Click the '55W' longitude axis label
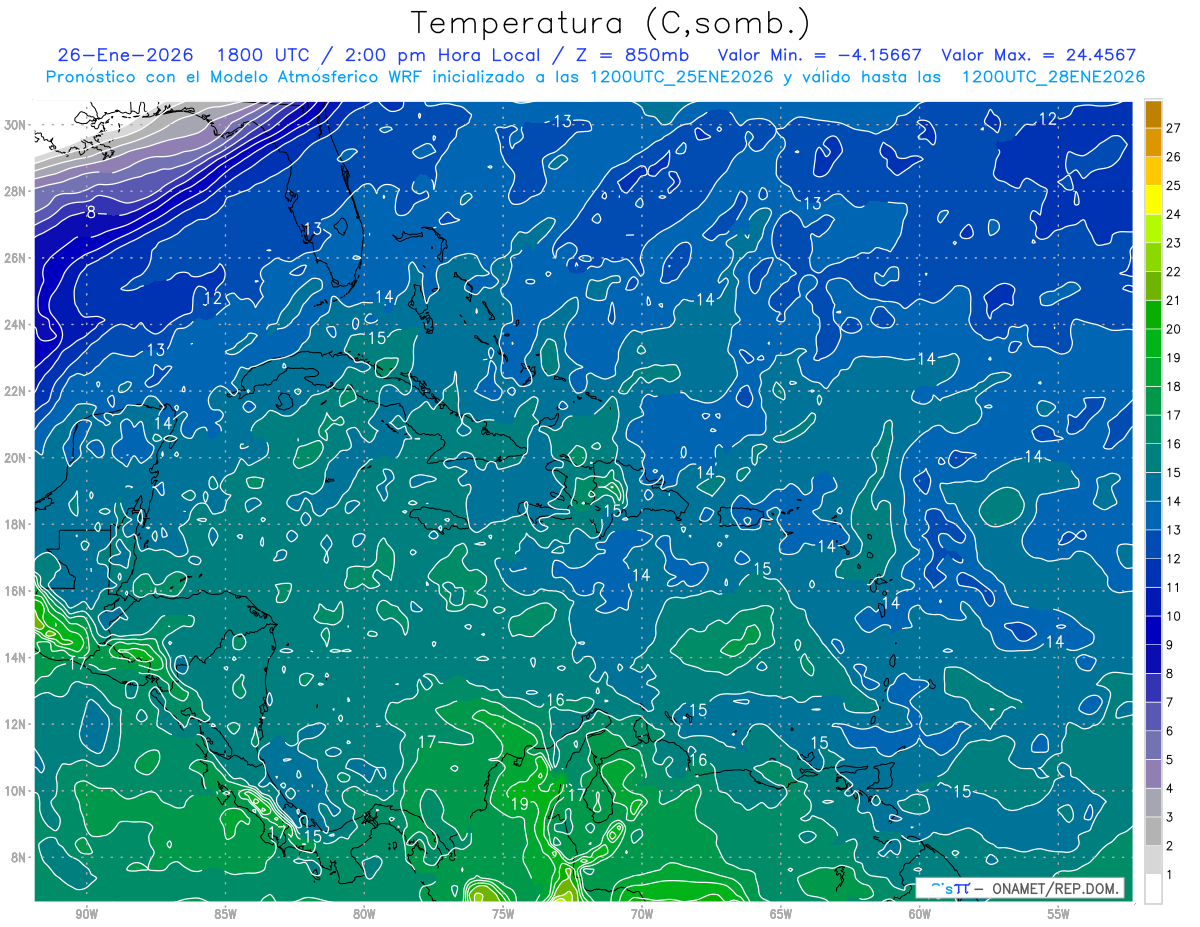Viewport: 1200px width, 927px height. (1059, 914)
